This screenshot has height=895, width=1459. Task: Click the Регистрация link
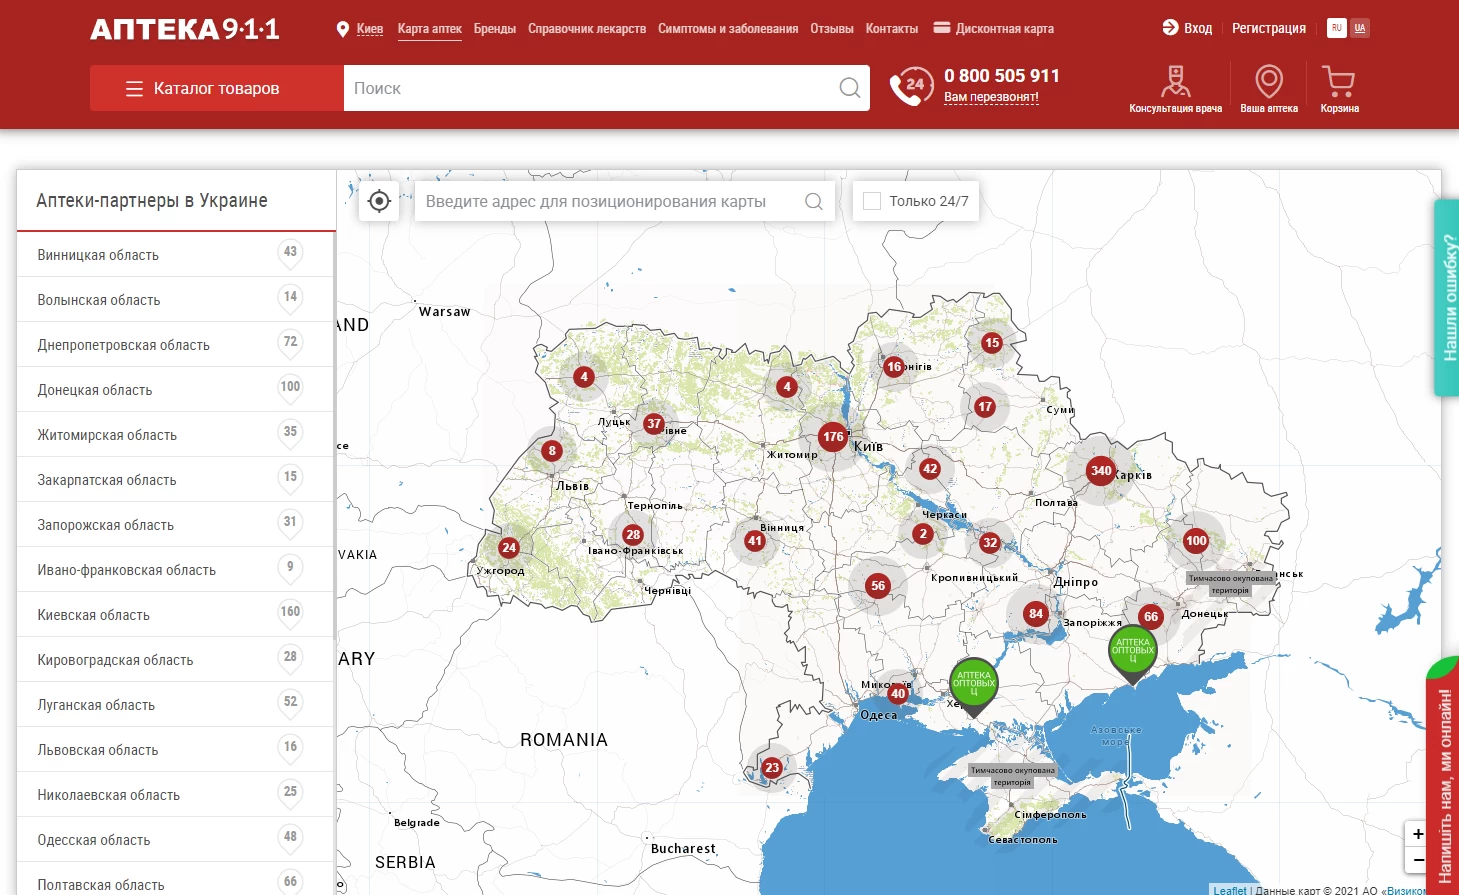1269,28
